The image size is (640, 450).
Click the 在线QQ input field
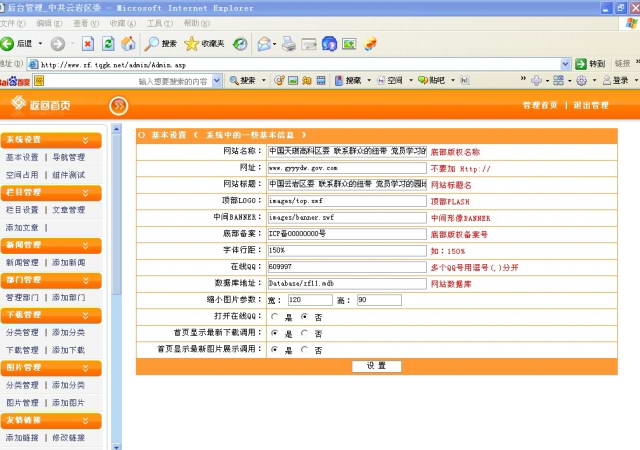pos(347,267)
